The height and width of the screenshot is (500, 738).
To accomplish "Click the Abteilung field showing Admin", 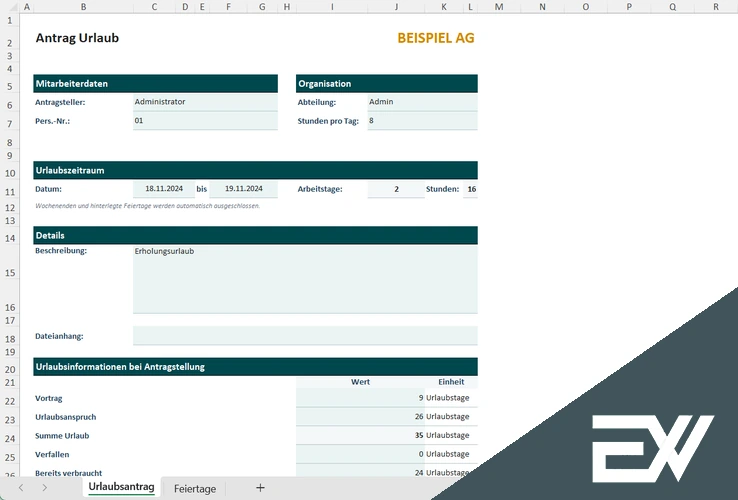I will click(421, 102).
